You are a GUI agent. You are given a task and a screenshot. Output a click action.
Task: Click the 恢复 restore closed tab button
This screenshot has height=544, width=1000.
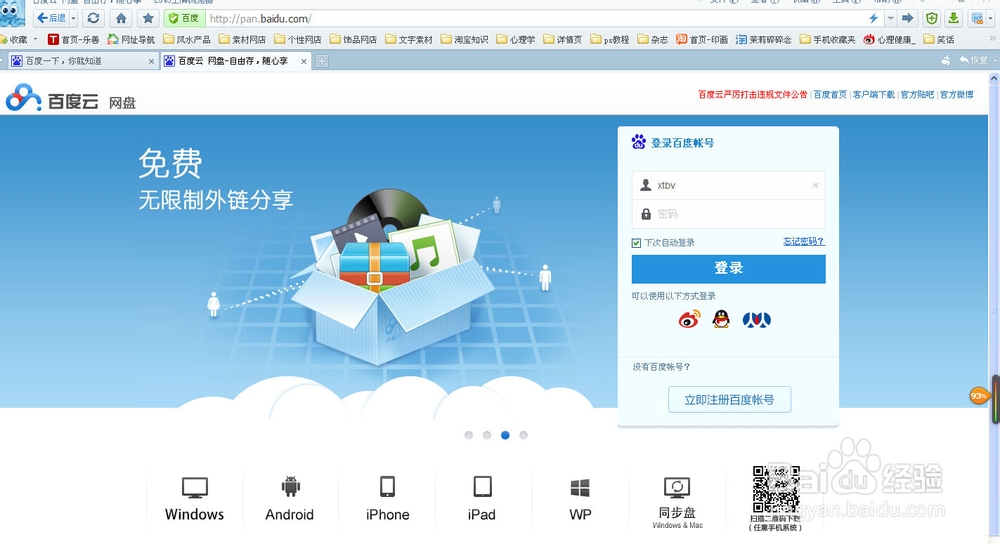click(x=973, y=61)
